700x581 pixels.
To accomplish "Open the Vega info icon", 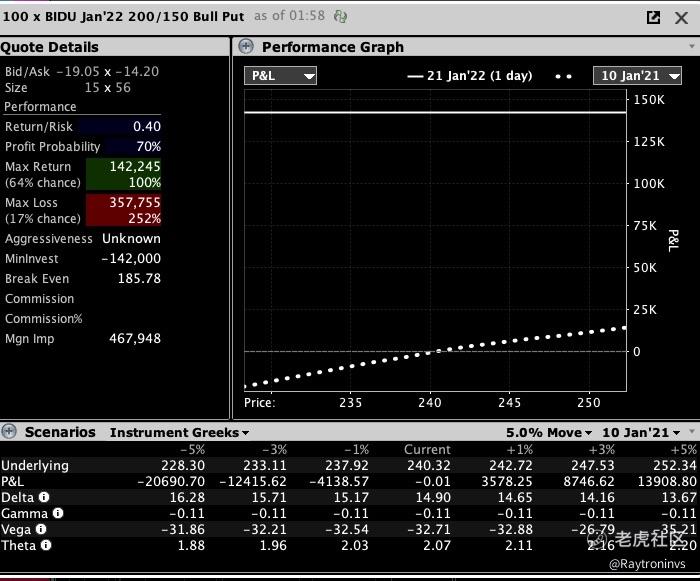I will [41, 529].
